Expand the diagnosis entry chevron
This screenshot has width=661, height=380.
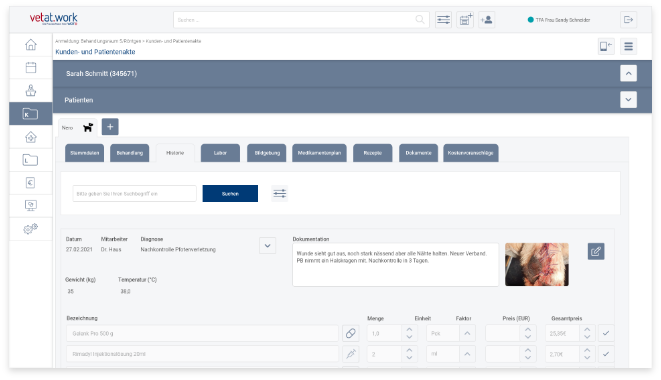pyautogui.click(x=267, y=245)
